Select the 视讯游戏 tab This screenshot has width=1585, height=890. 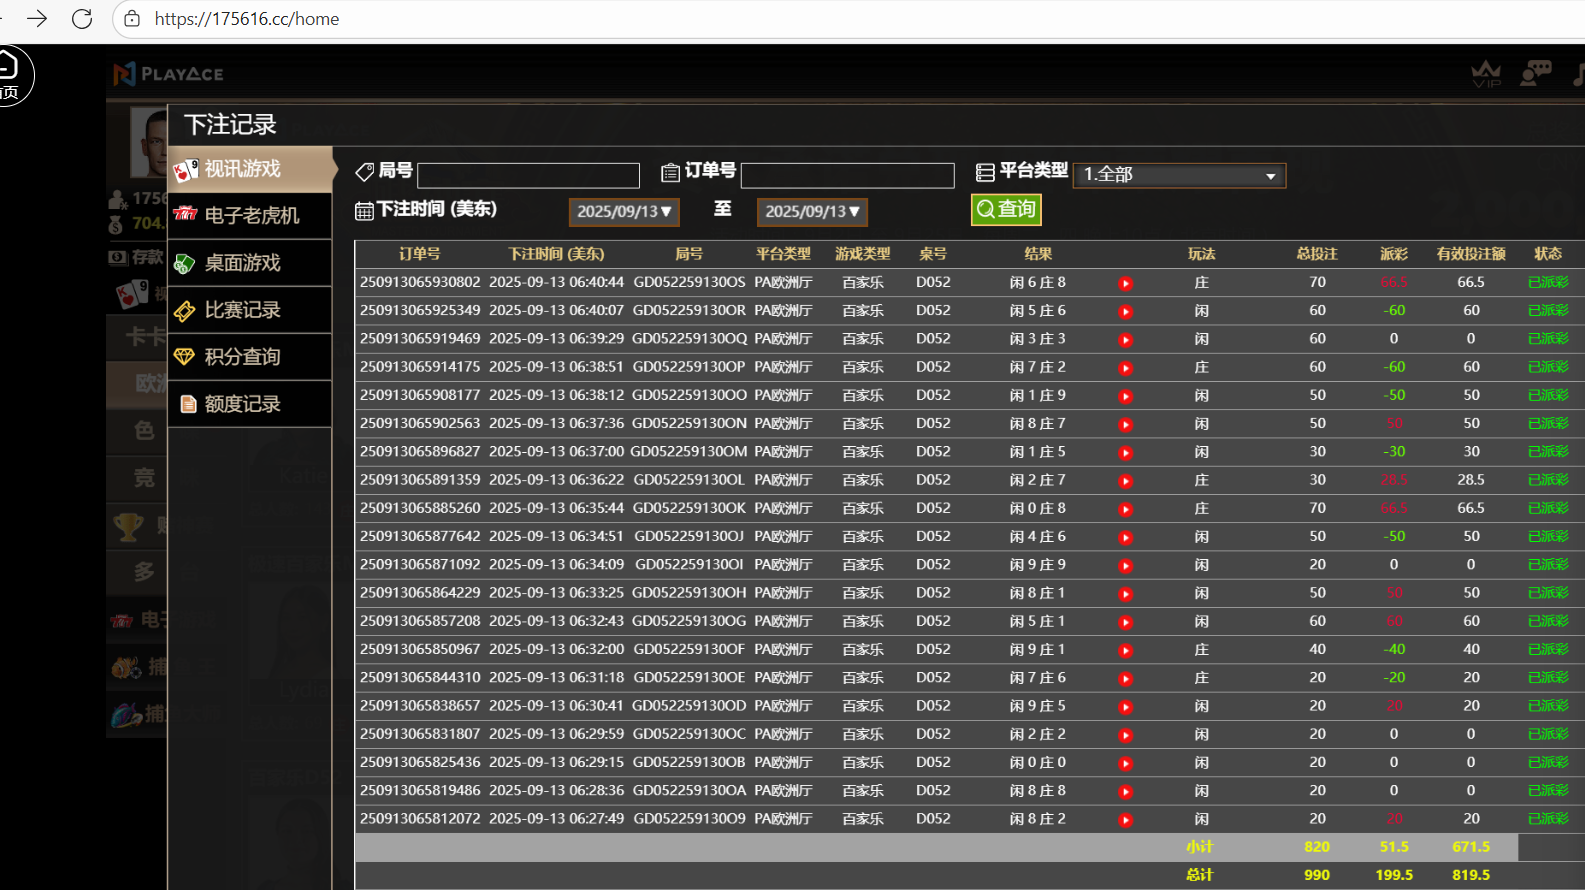coord(250,169)
